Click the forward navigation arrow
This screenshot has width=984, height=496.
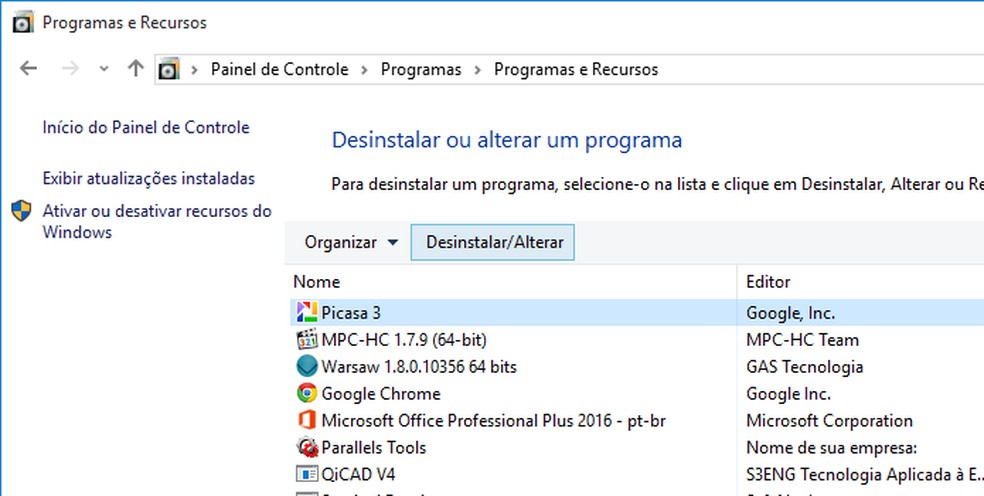coord(71,68)
